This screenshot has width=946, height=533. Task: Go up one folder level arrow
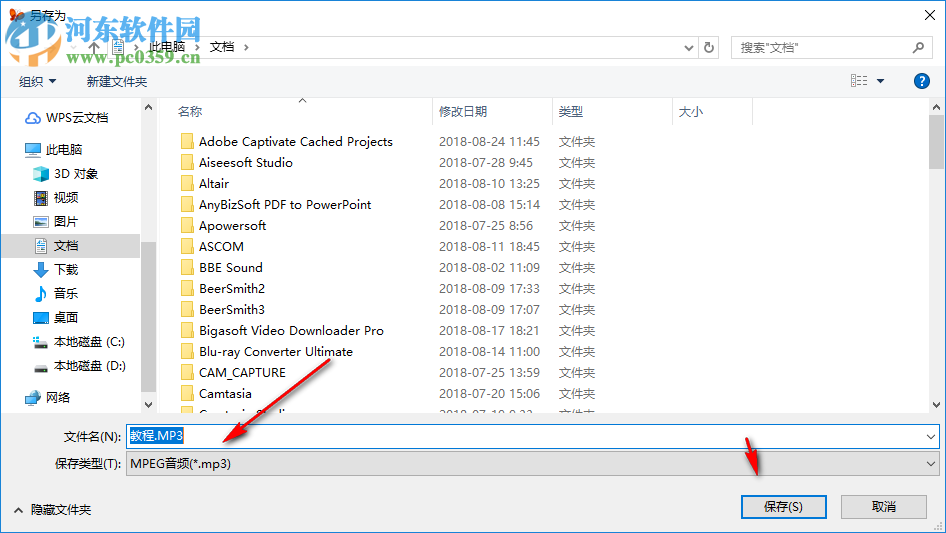[94, 47]
